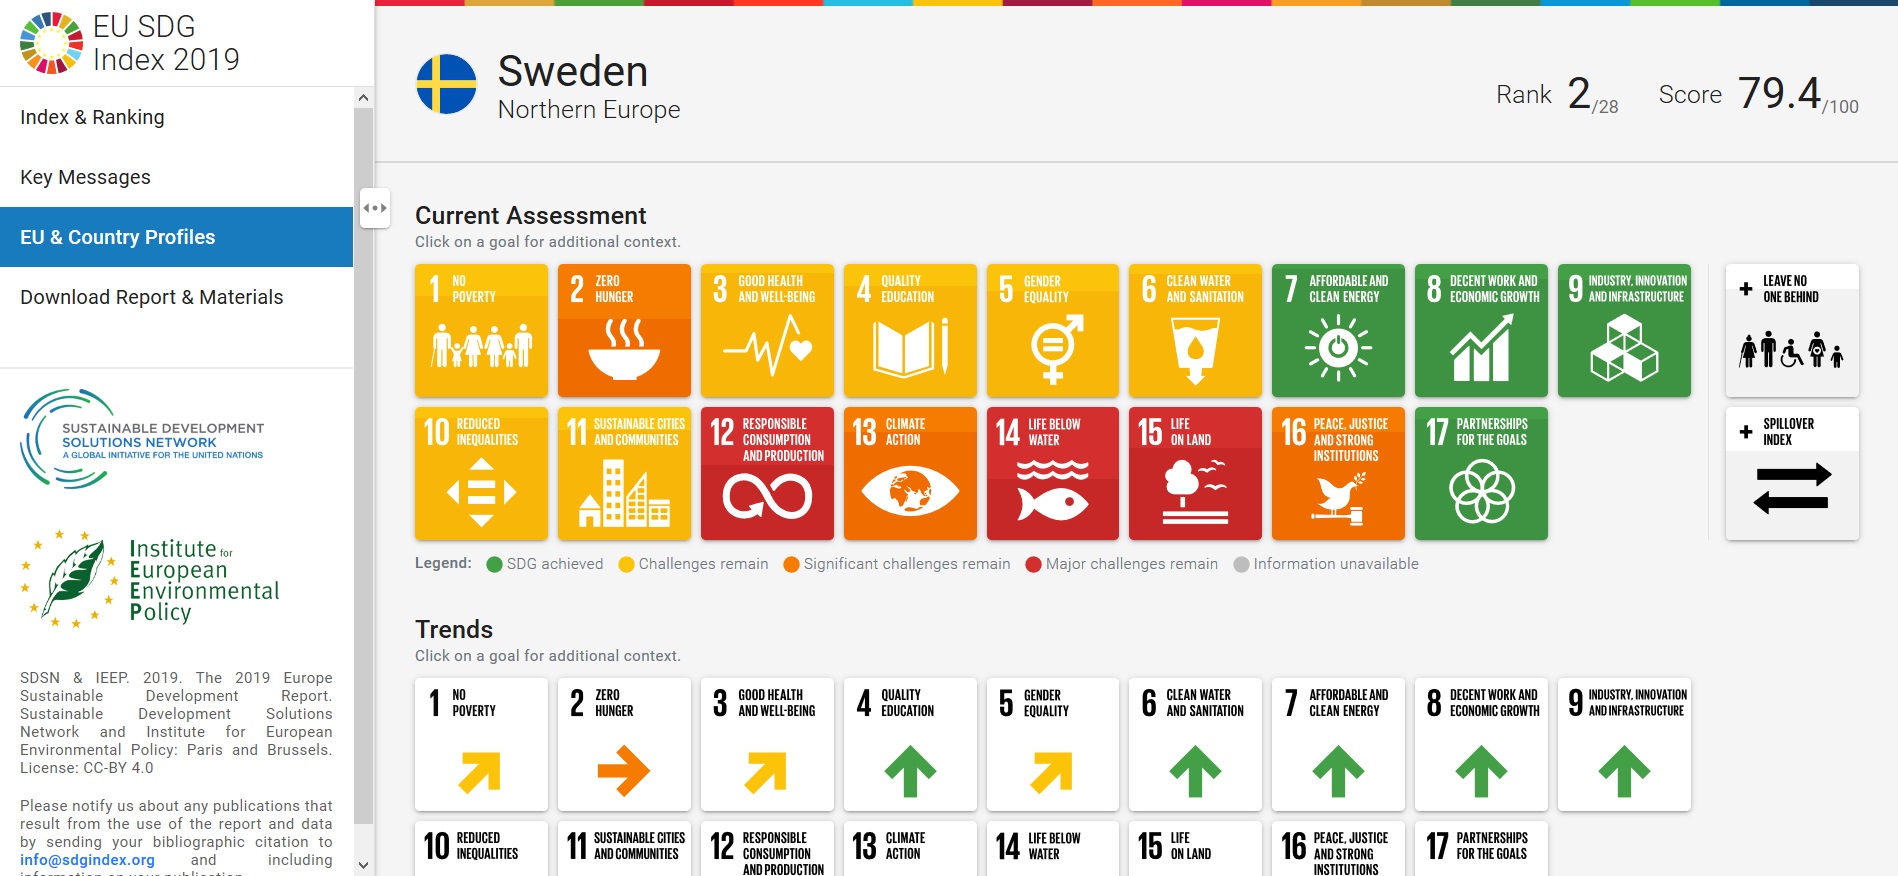Click the orange Significant challenges remain legend dot
The image size is (1898, 876).
(792, 564)
